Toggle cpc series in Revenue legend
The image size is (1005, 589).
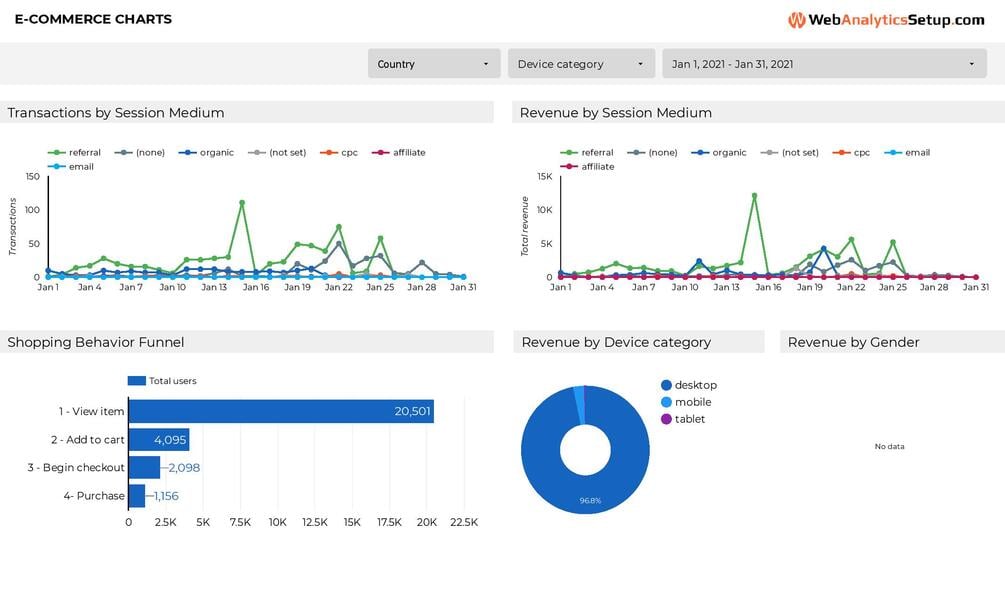coord(851,153)
